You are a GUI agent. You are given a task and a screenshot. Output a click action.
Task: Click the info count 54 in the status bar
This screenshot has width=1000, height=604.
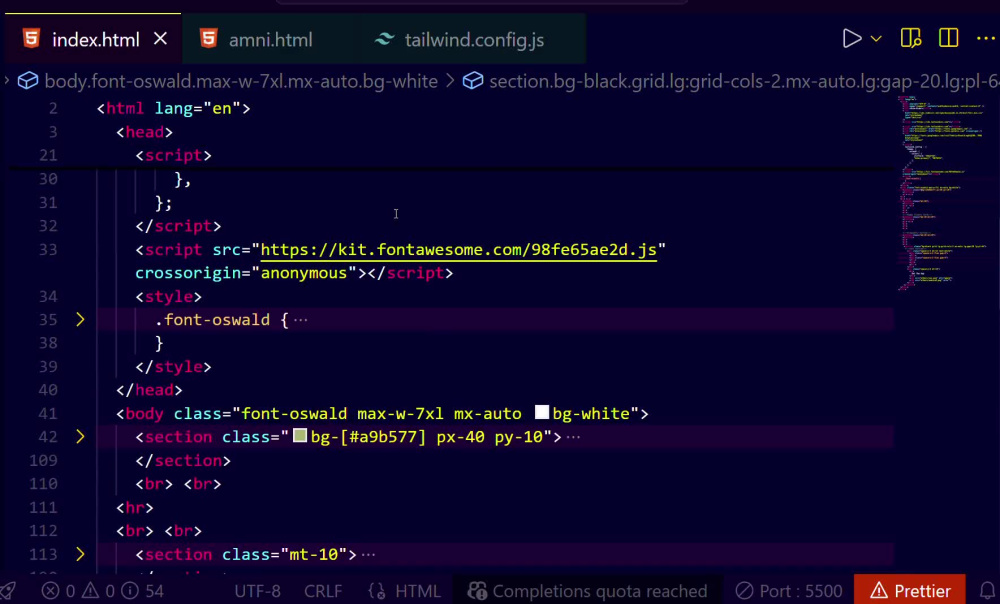[143, 591]
